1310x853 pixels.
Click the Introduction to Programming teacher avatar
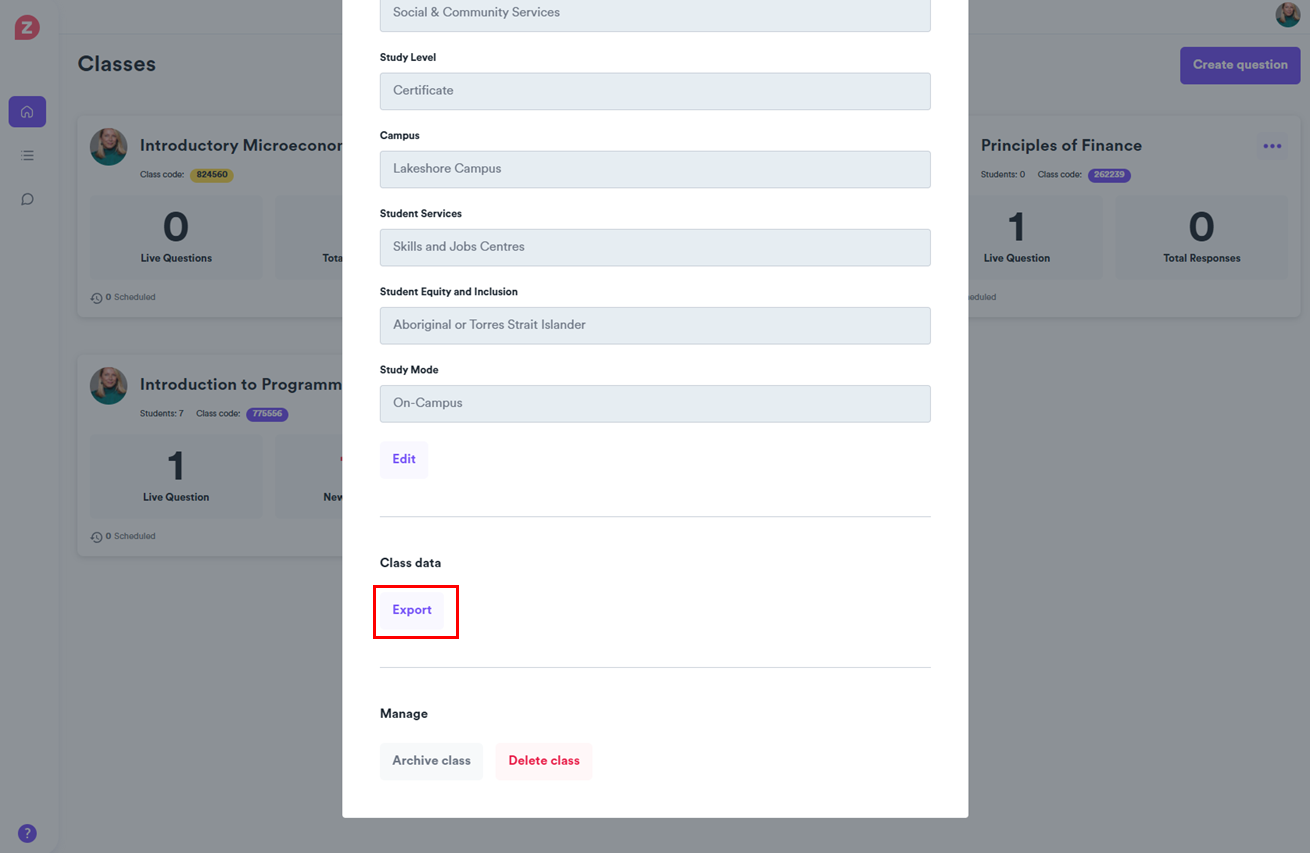(x=108, y=386)
